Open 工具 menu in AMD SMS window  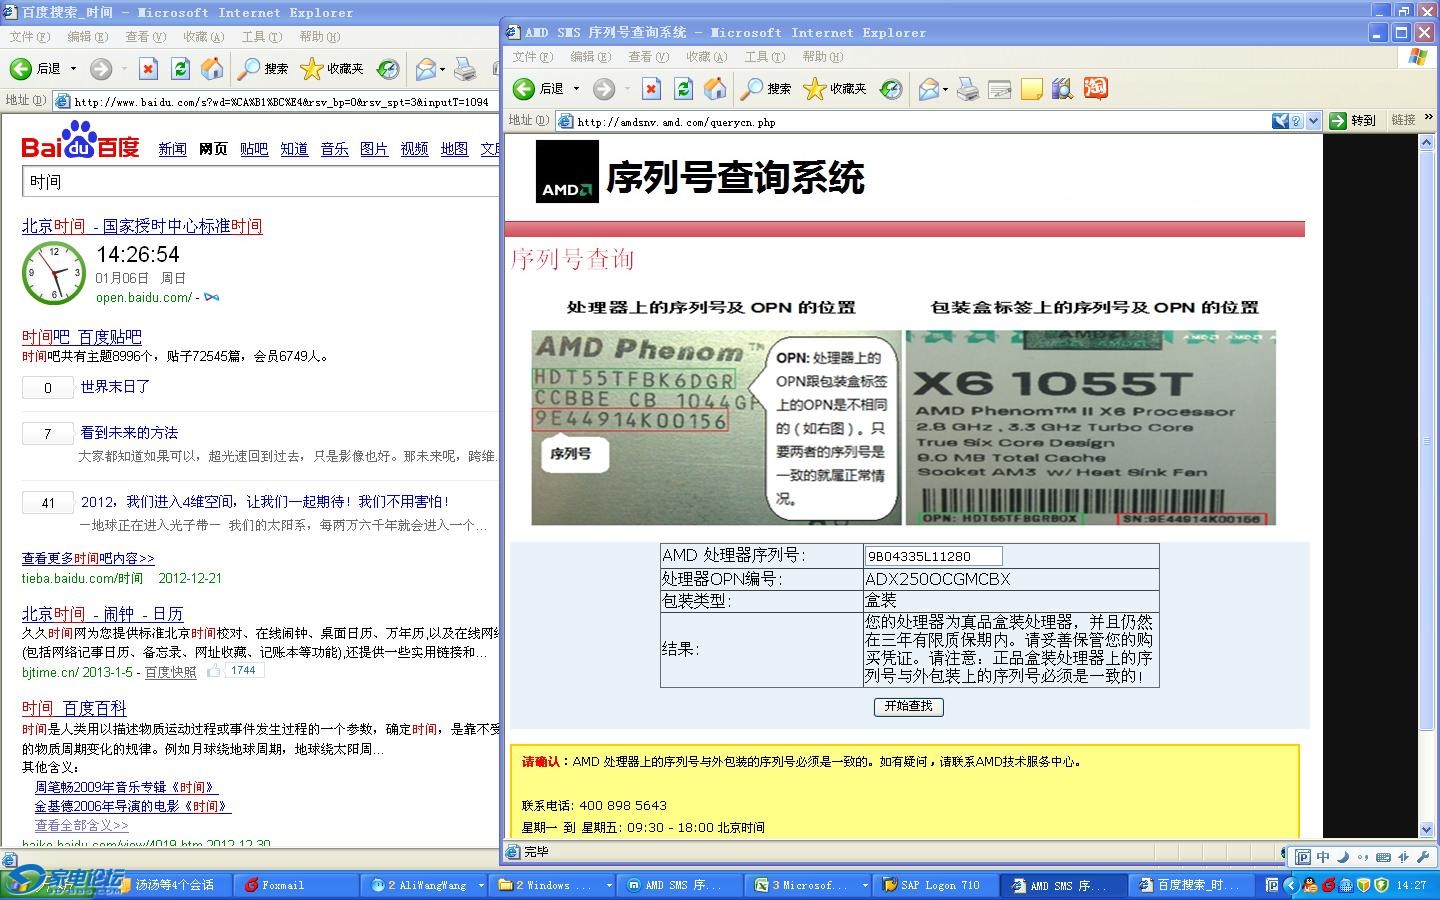[763, 57]
